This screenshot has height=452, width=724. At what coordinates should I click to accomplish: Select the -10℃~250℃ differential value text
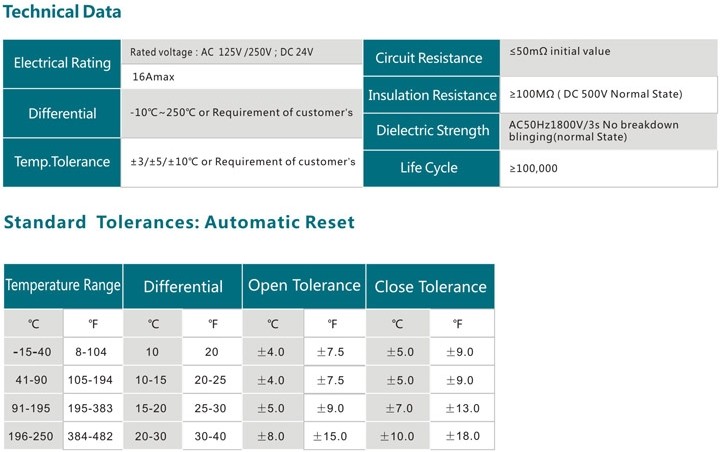click(241, 113)
